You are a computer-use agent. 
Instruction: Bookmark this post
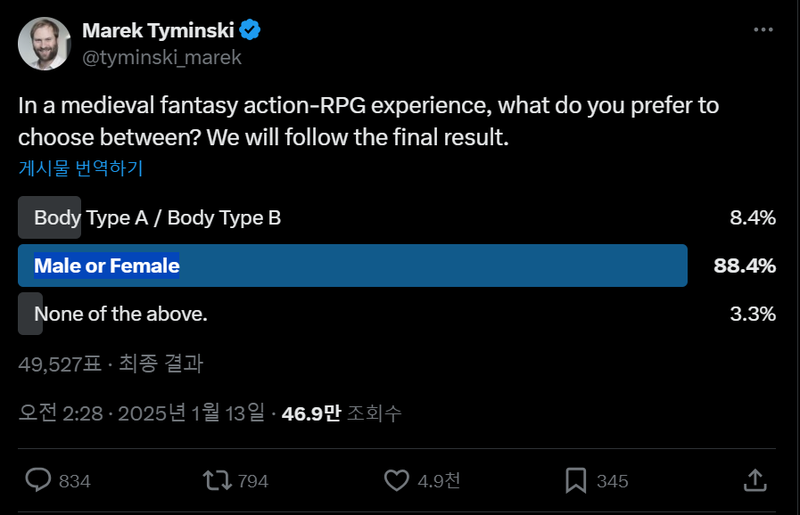575,481
